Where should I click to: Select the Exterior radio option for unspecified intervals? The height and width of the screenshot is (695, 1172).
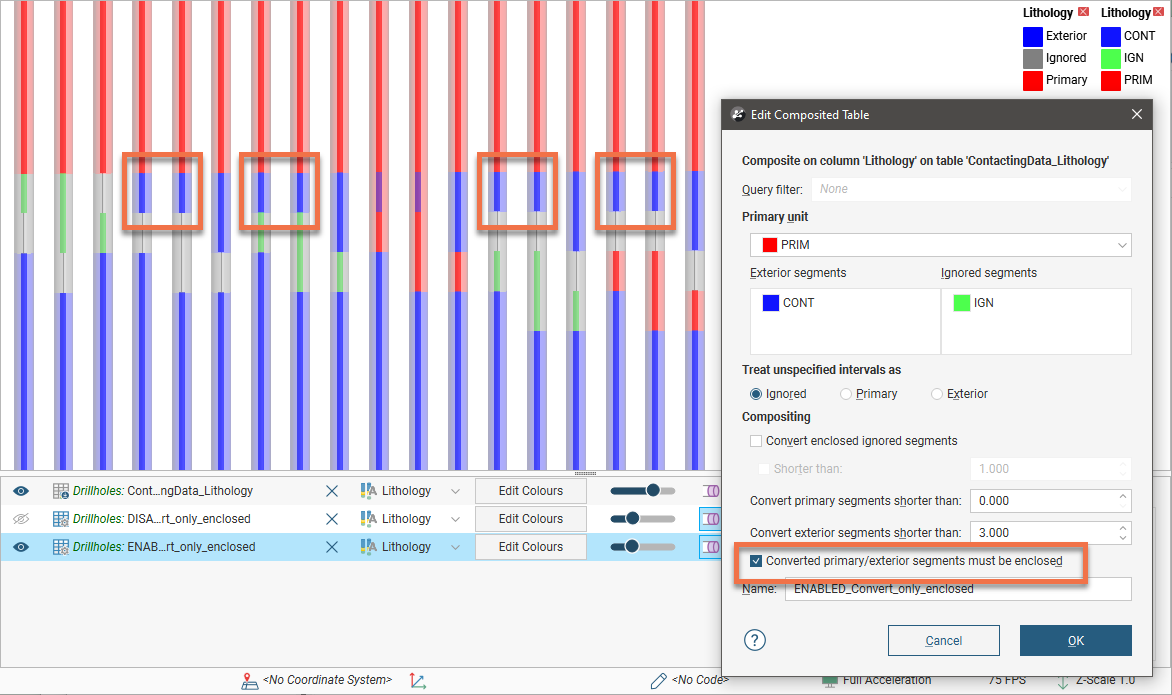click(937, 394)
